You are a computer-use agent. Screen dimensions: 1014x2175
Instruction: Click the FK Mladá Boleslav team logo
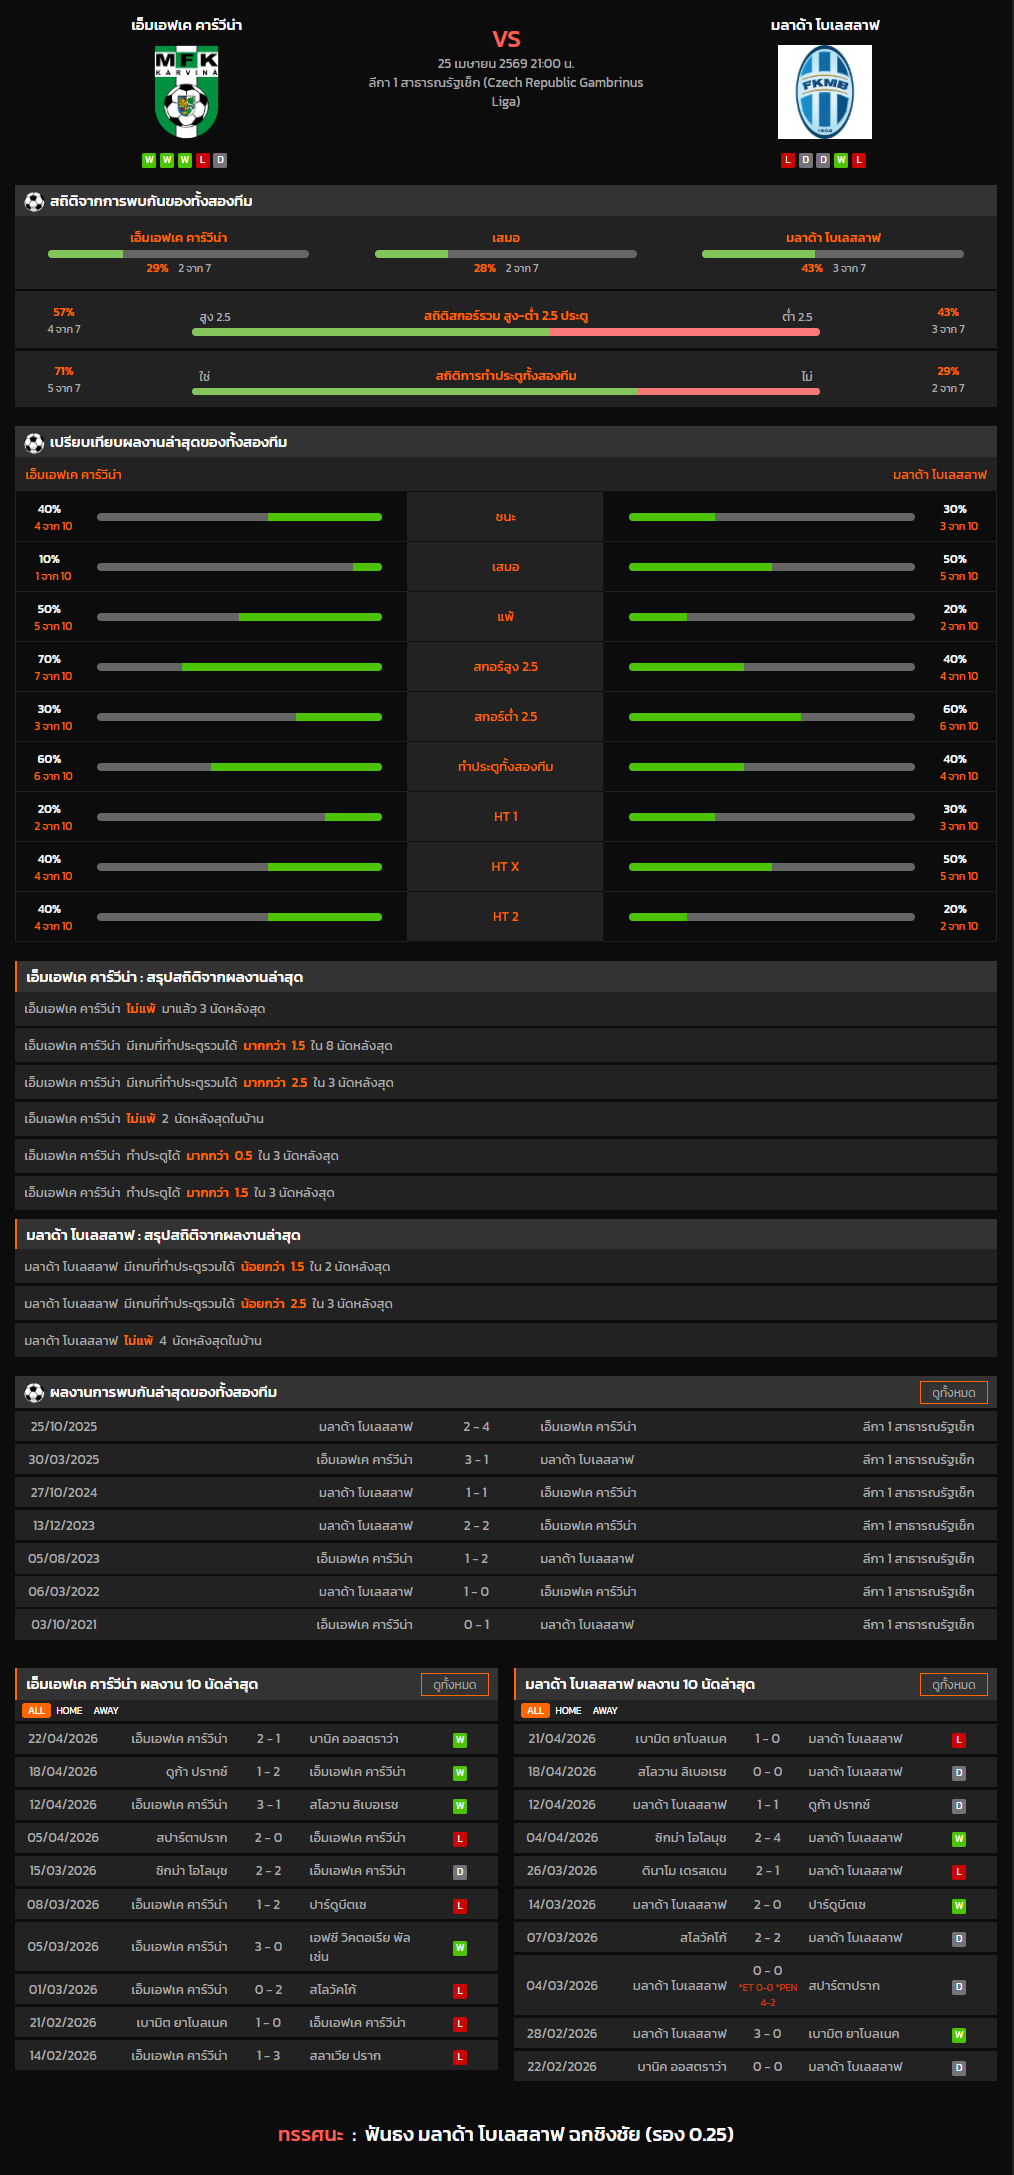pyautogui.click(x=824, y=92)
